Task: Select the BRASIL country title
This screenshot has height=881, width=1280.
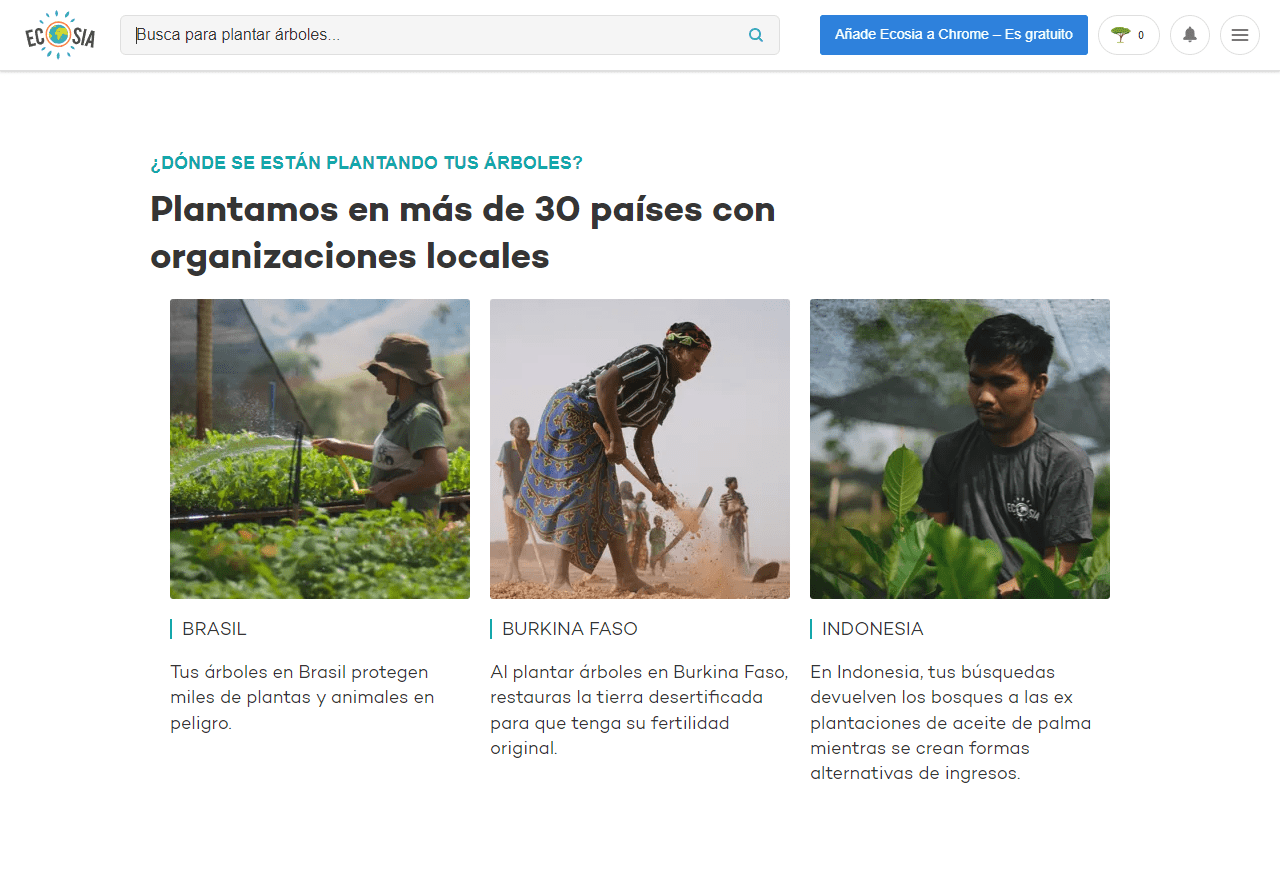Action: [x=214, y=629]
